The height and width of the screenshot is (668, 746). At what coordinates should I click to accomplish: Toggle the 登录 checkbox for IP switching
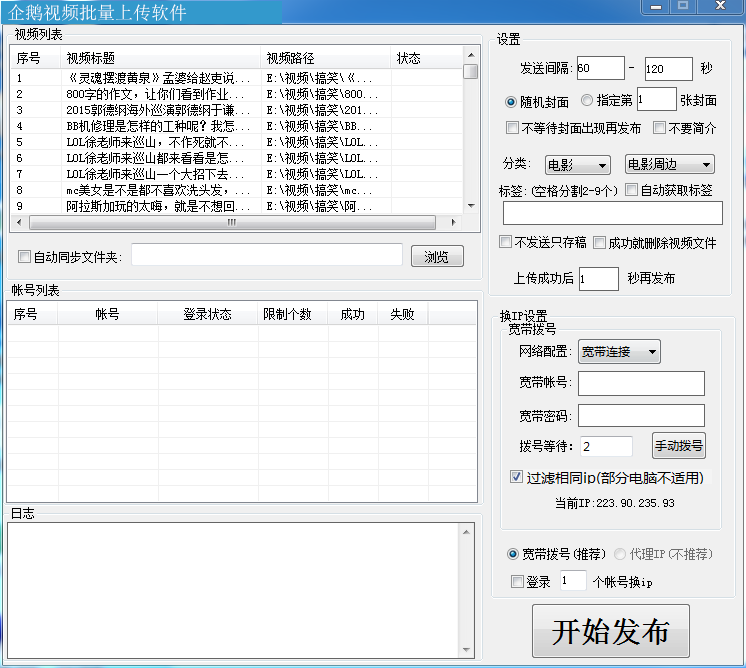click(517, 581)
